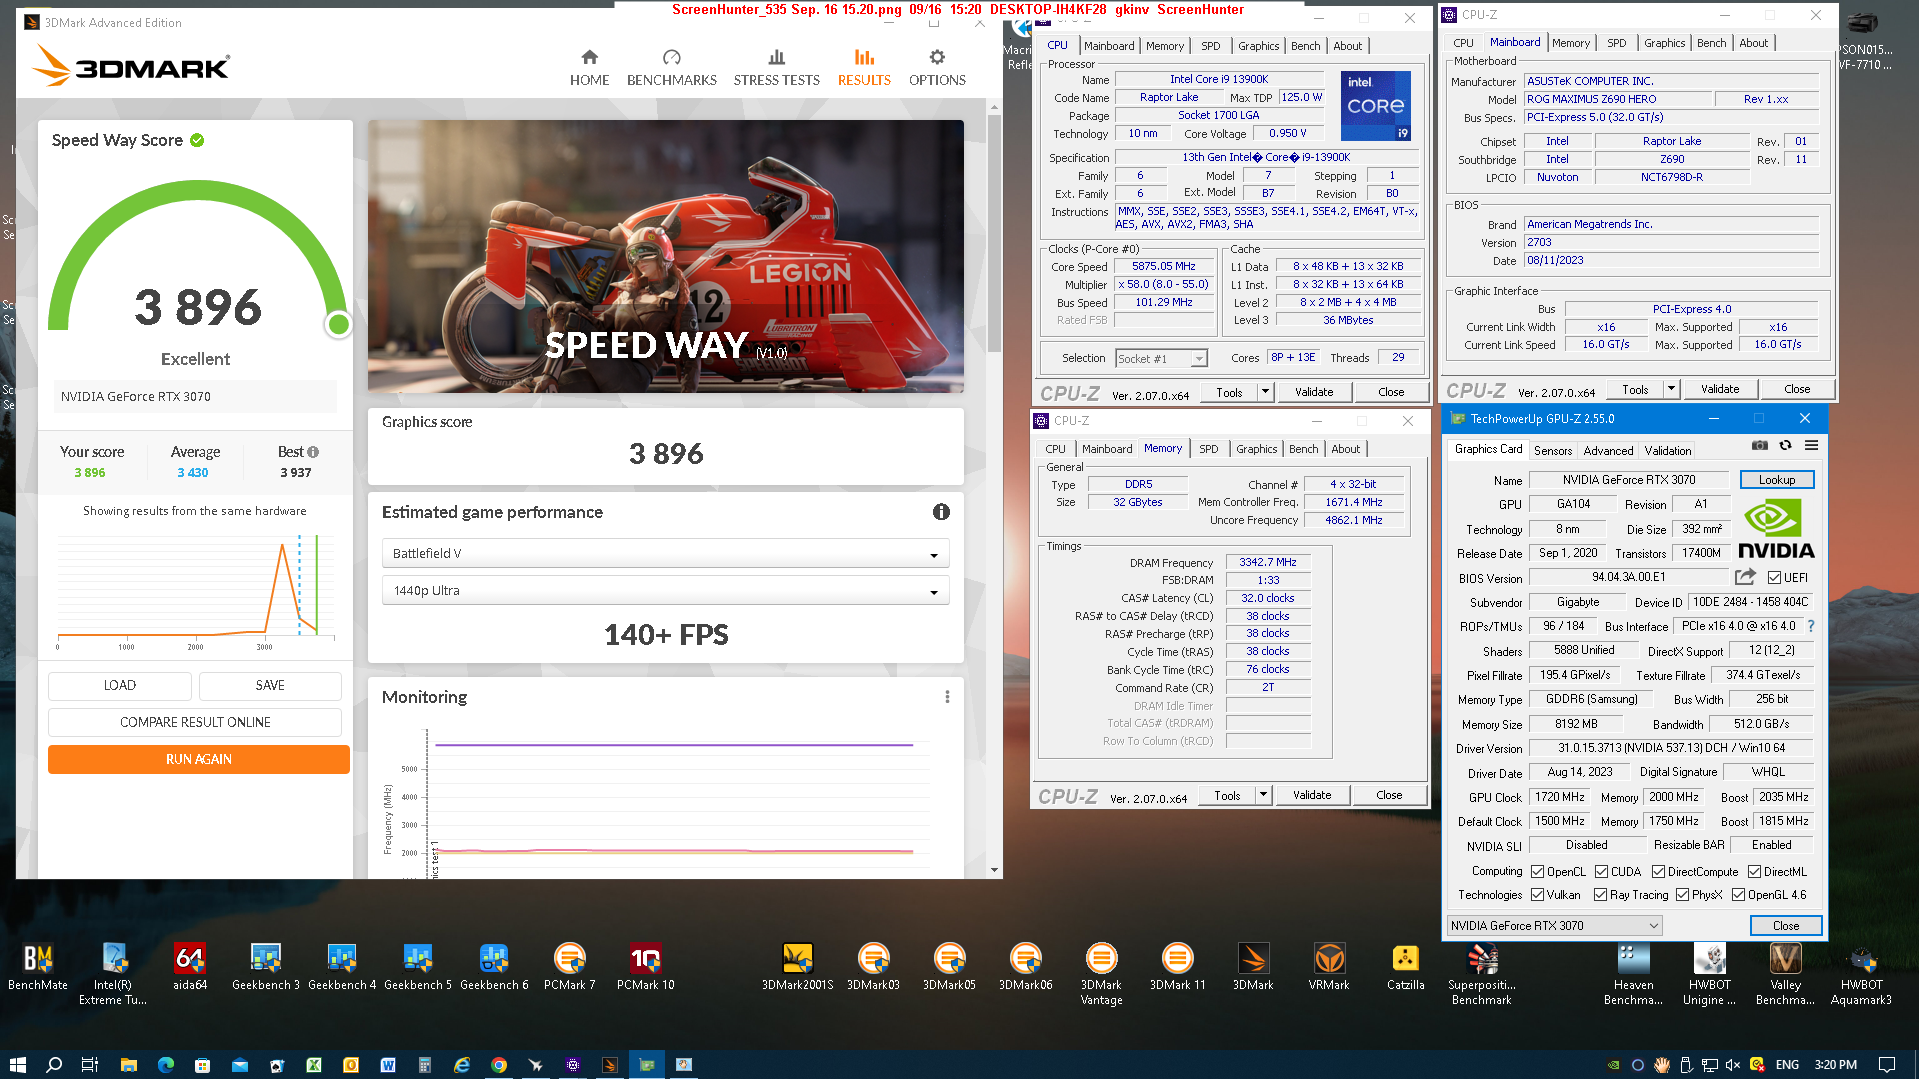Open GPU-Z hamburger menu
1919x1079 pixels.
tap(1811, 446)
